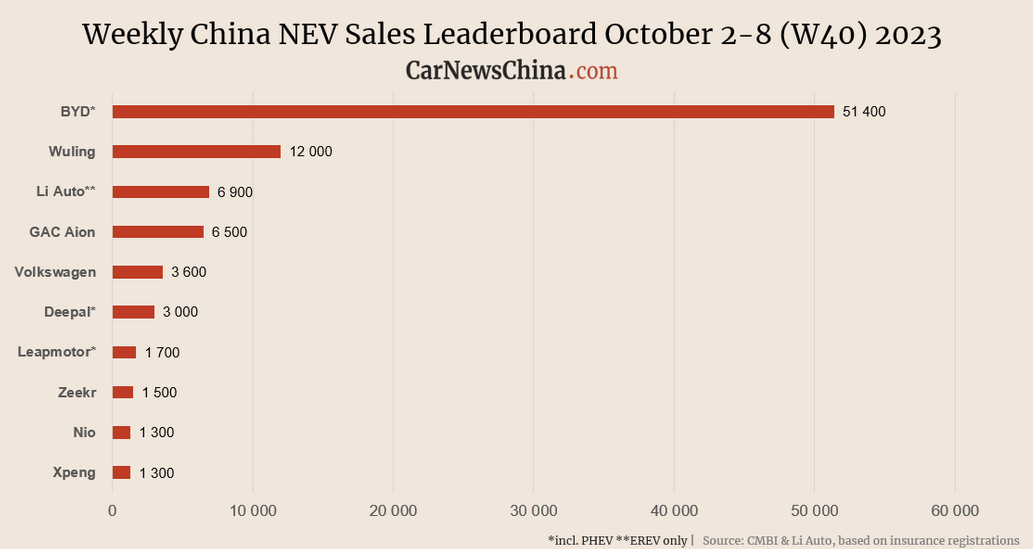Select the Volkswagen sales bar

[x=137, y=272]
